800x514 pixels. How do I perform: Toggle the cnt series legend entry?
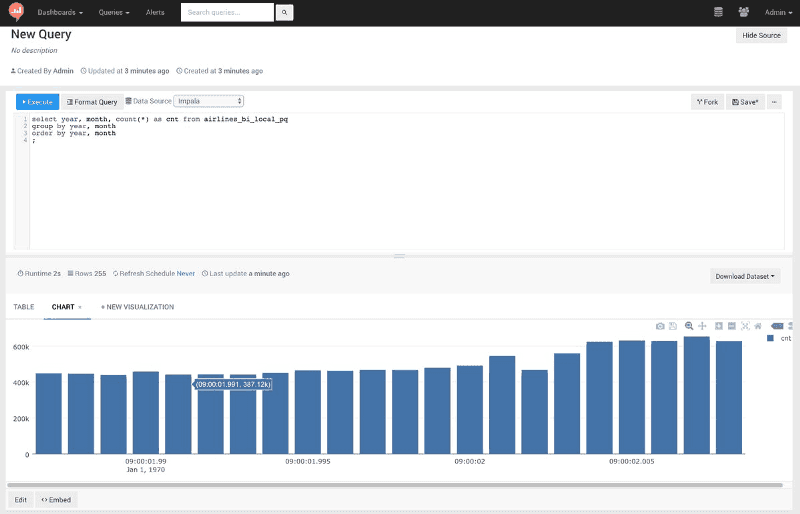coord(779,339)
